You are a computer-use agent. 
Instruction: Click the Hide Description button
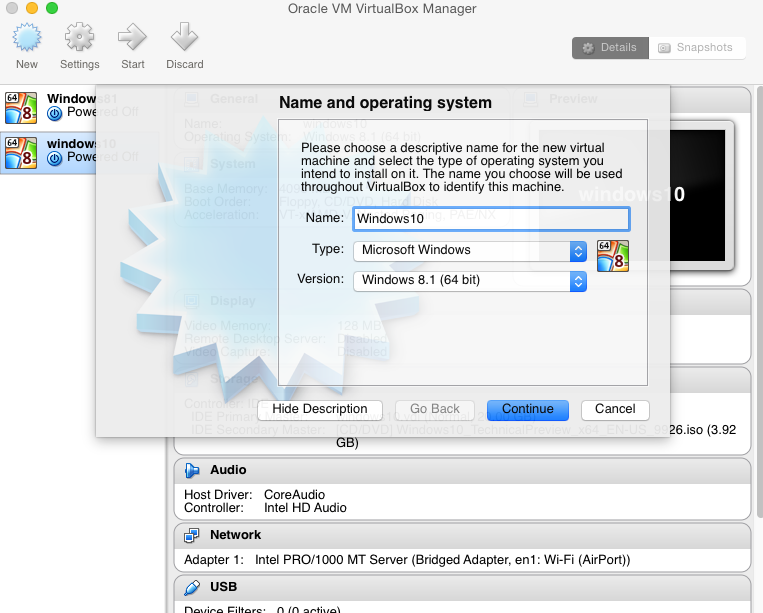(x=320, y=409)
